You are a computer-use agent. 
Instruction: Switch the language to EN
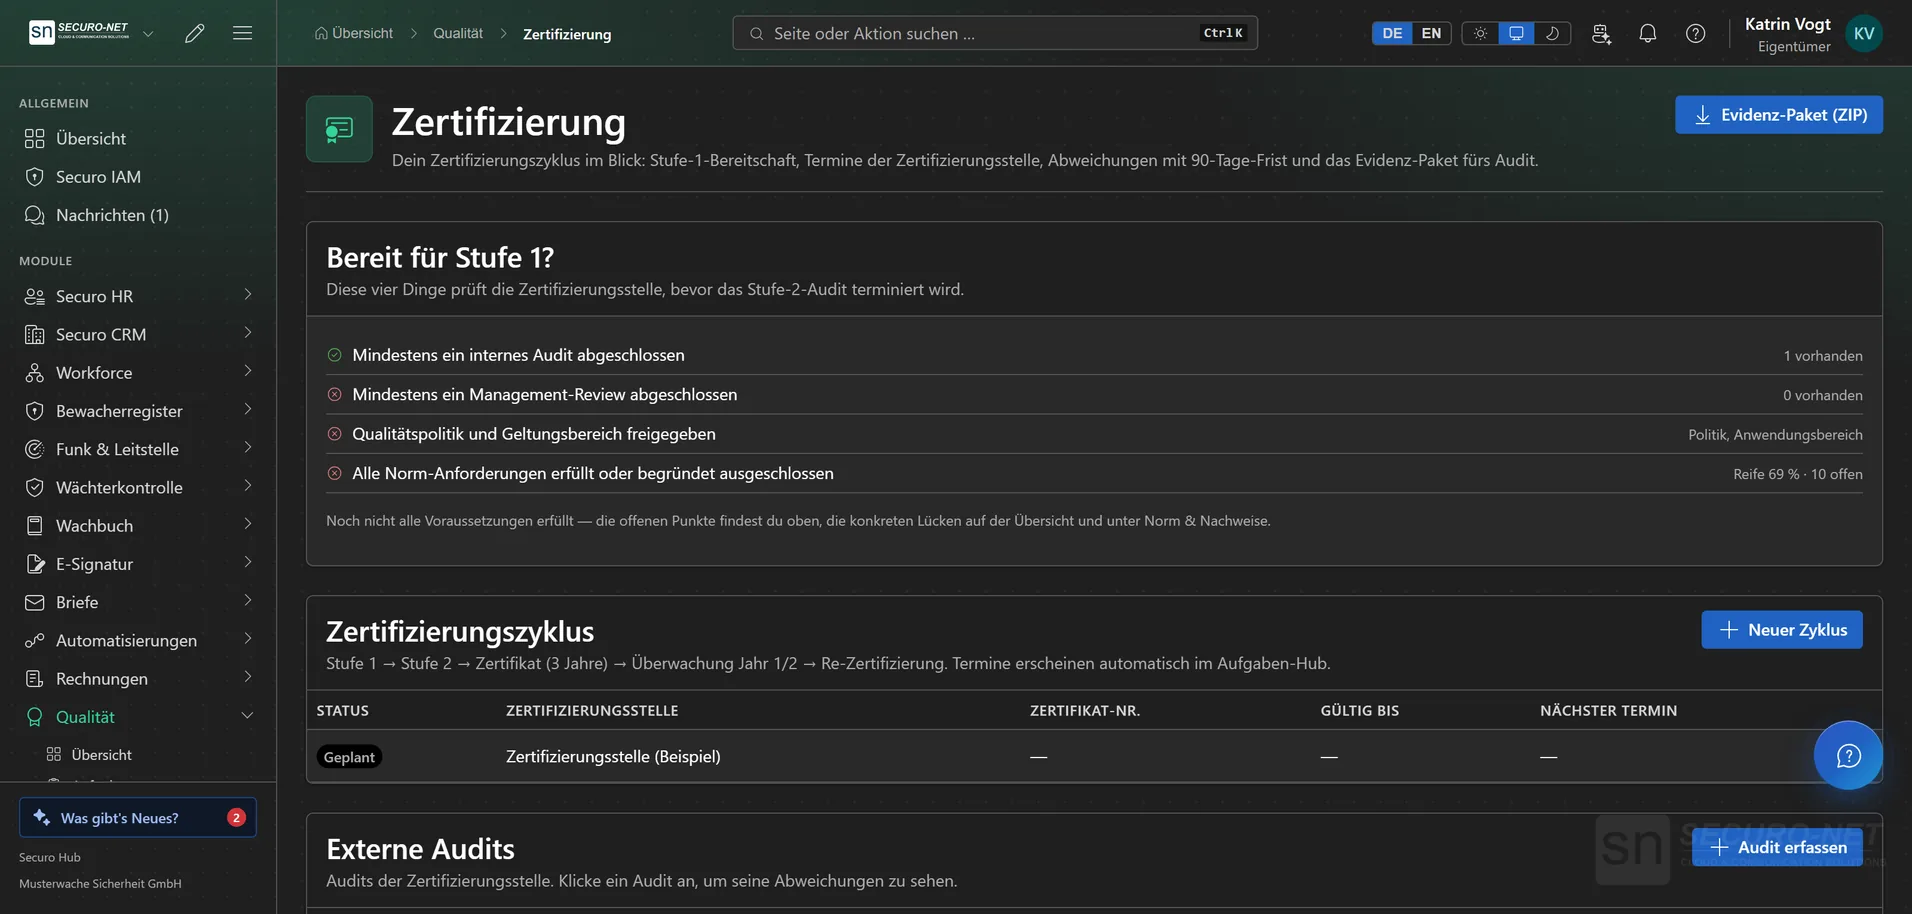pos(1431,33)
